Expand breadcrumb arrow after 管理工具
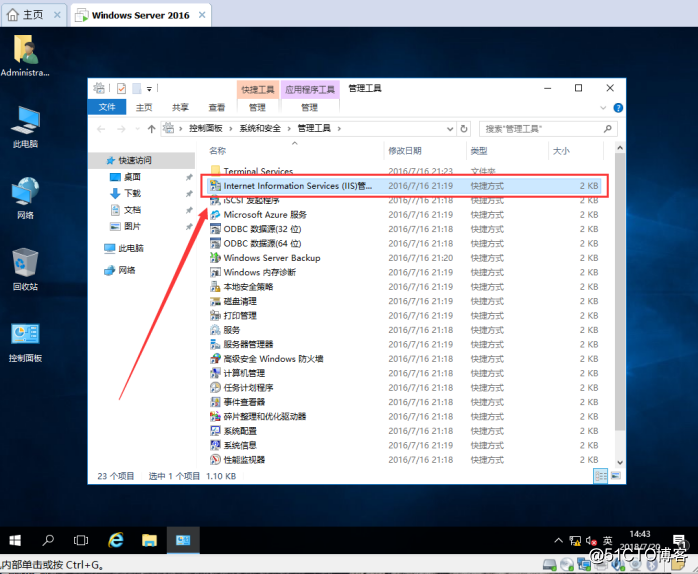Viewport: 698px width, 574px height. click(x=339, y=129)
